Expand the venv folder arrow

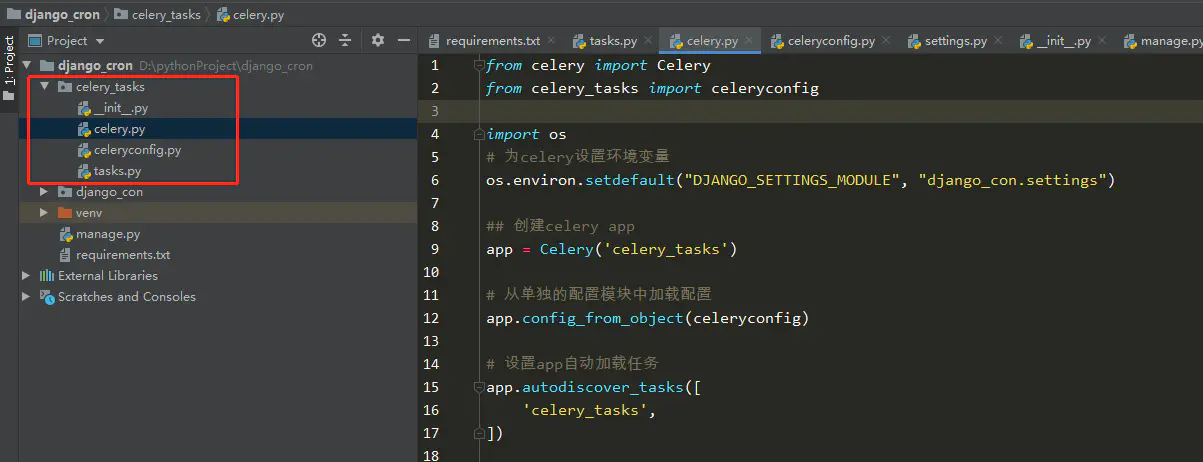click(44, 213)
